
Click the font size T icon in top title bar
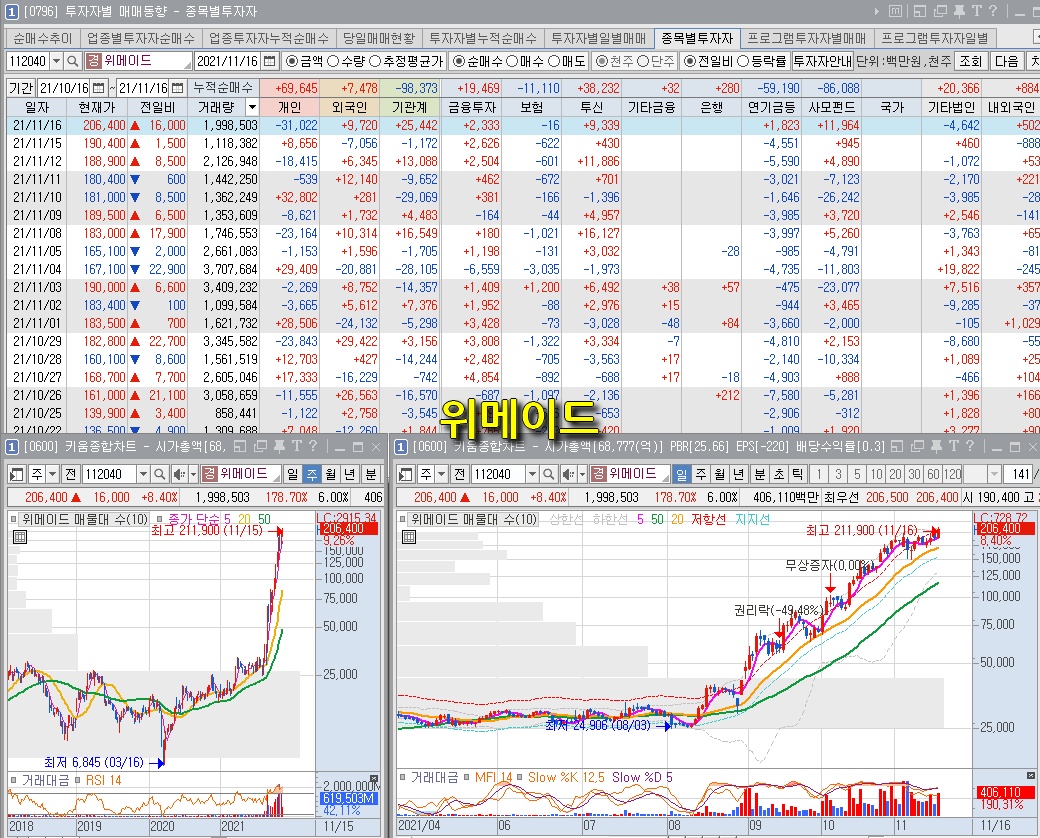click(x=976, y=11)
